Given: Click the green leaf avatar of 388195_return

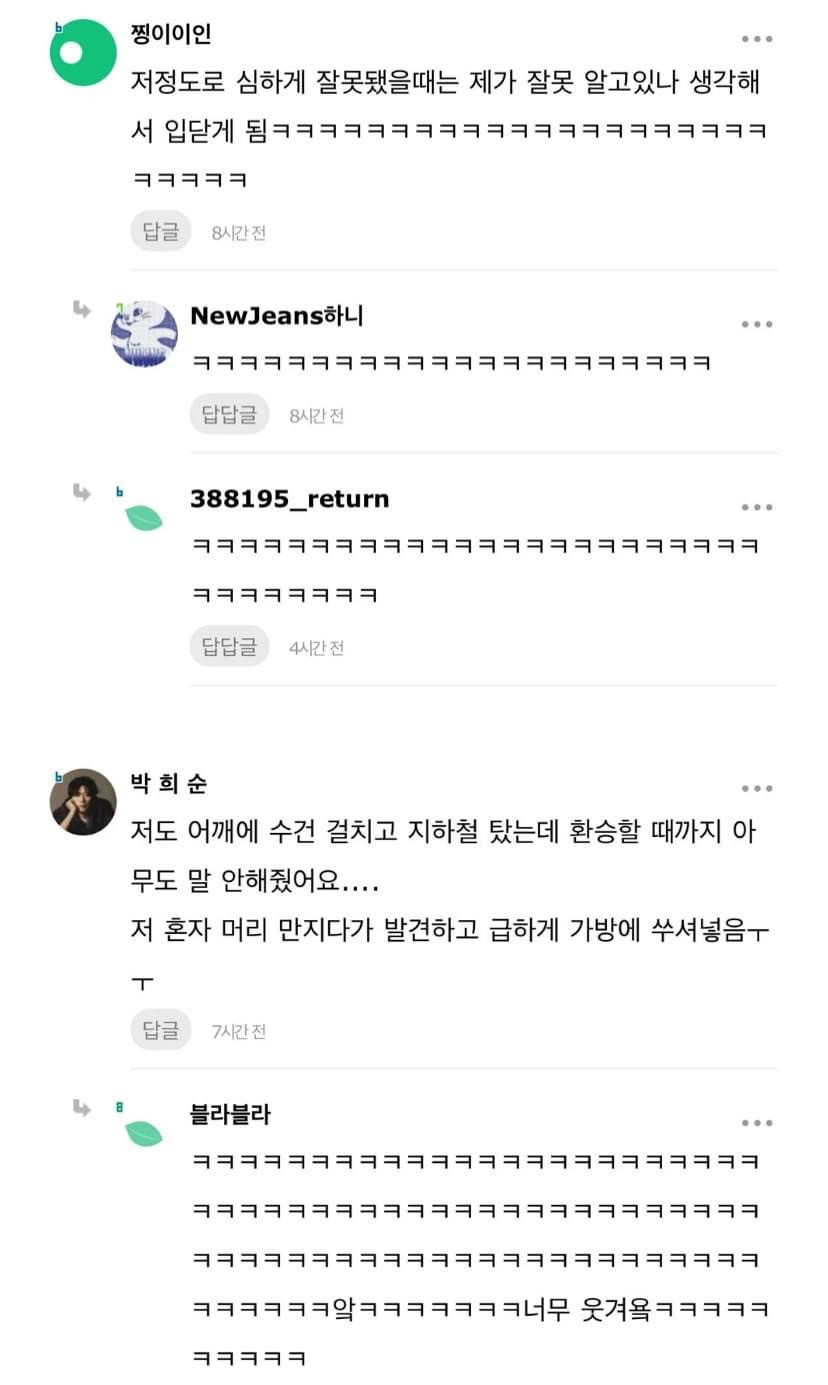Looking at the screenshot, I should coord(143,517).
